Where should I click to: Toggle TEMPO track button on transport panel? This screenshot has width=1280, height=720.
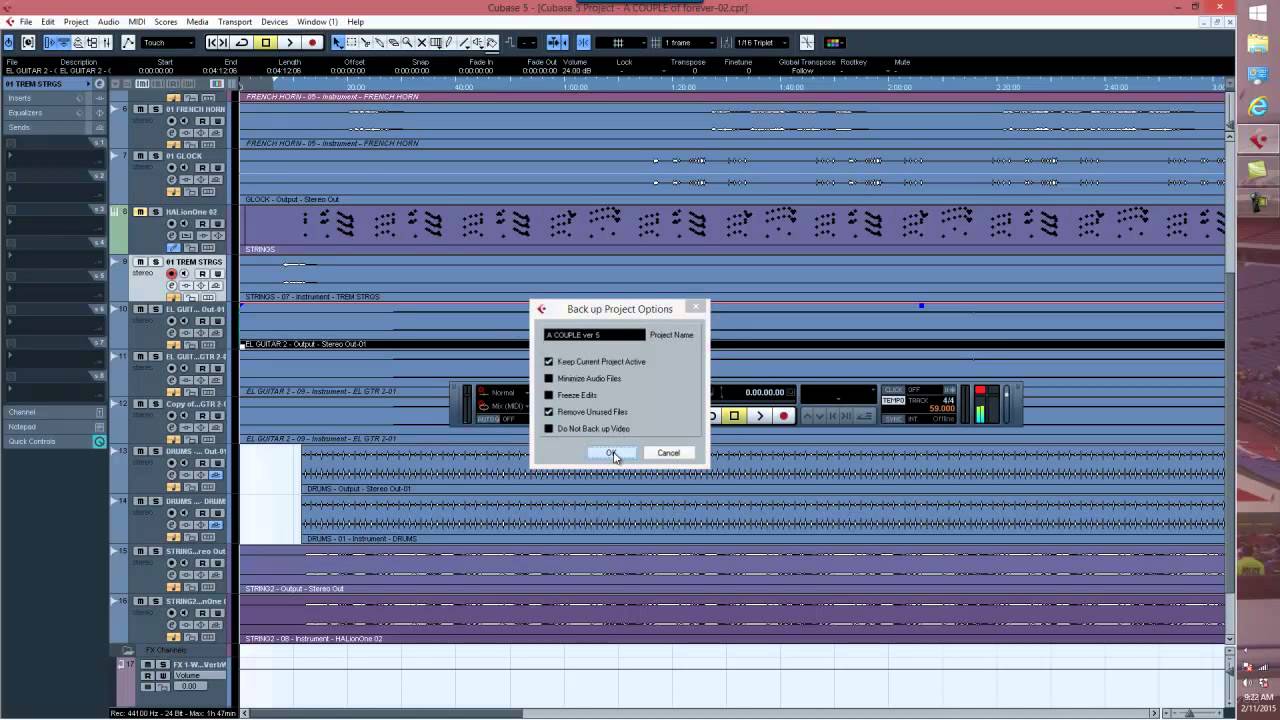pos(893,401)
